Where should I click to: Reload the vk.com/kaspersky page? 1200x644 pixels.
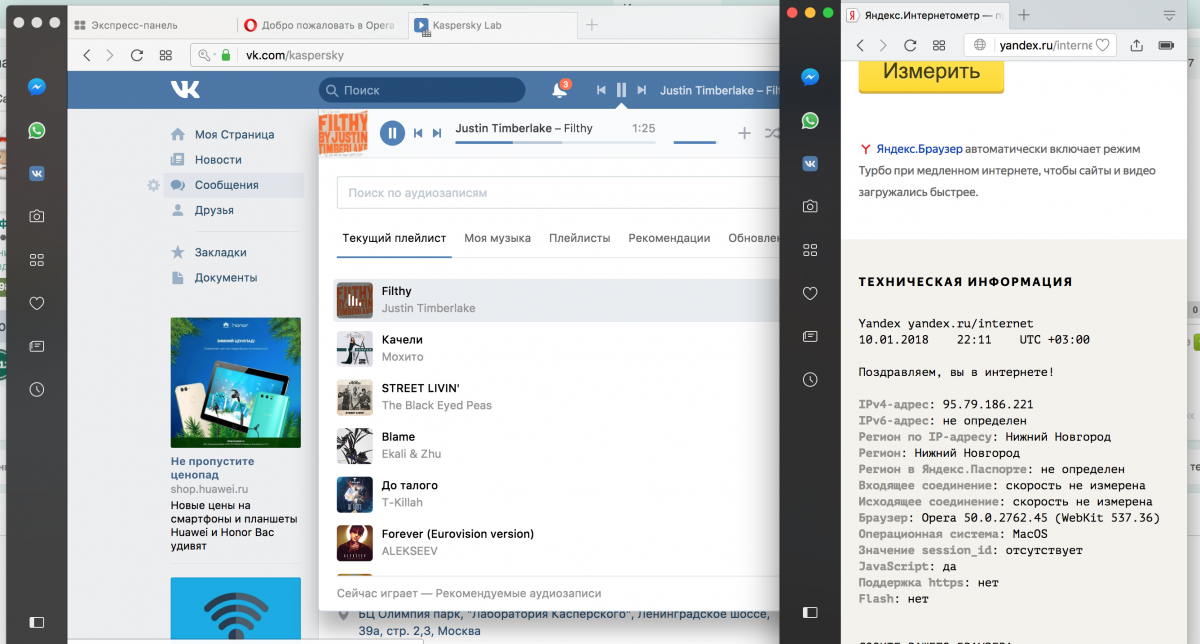[x=137, y=55]
